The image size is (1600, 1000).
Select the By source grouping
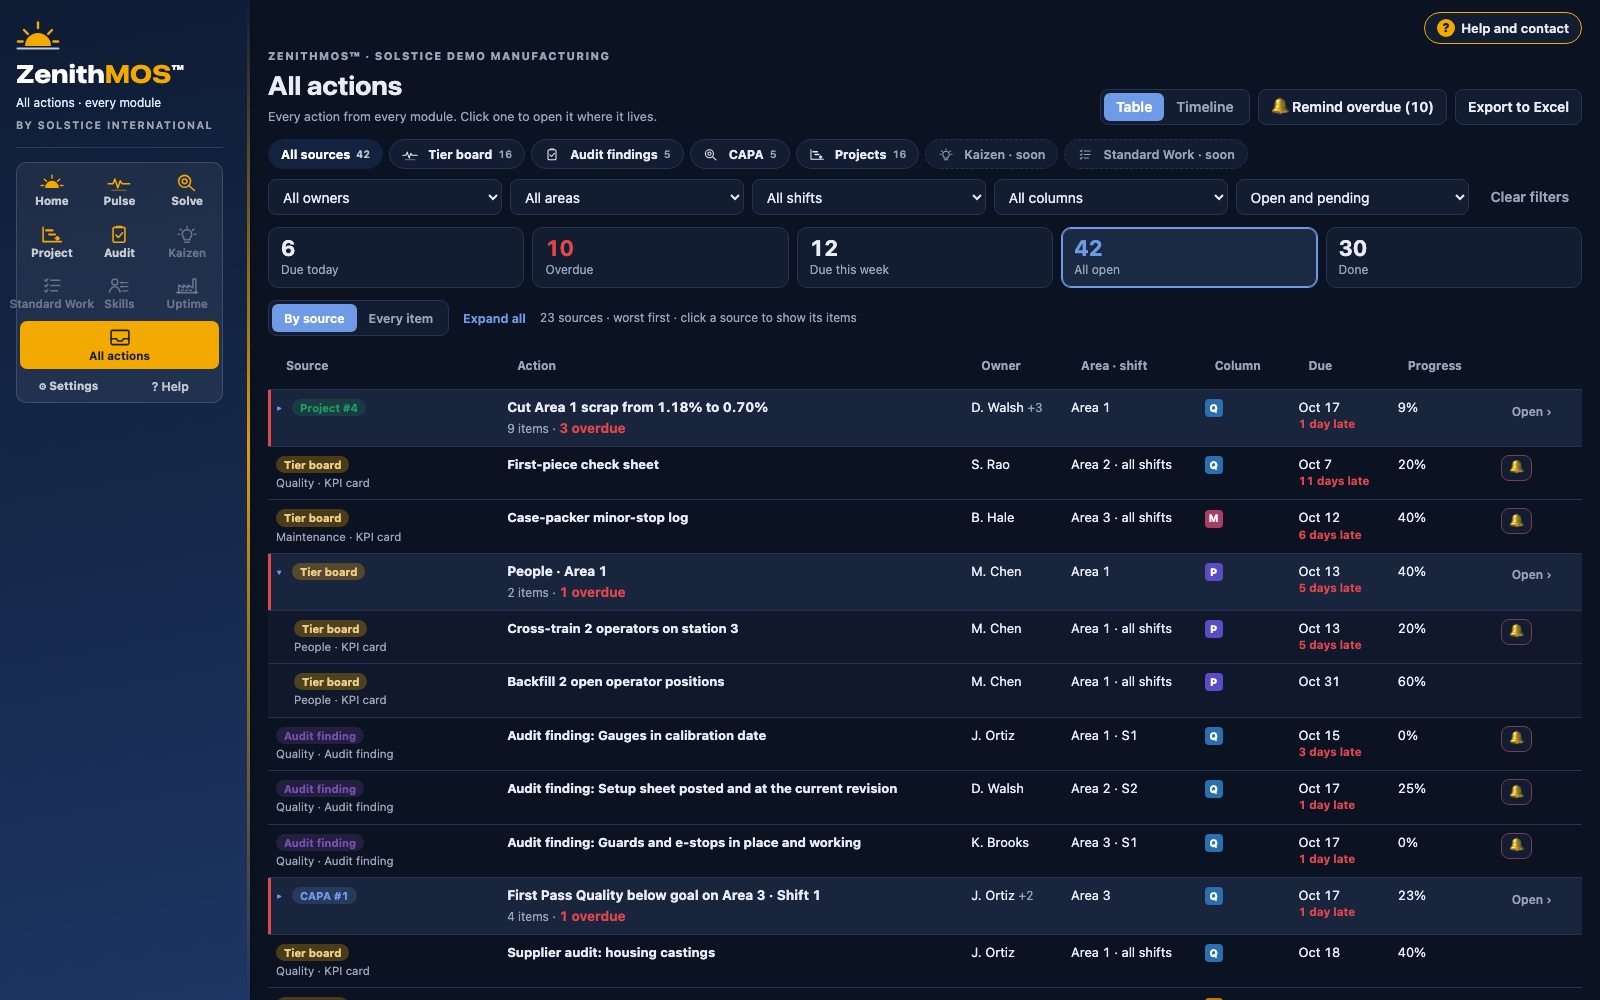314,319
